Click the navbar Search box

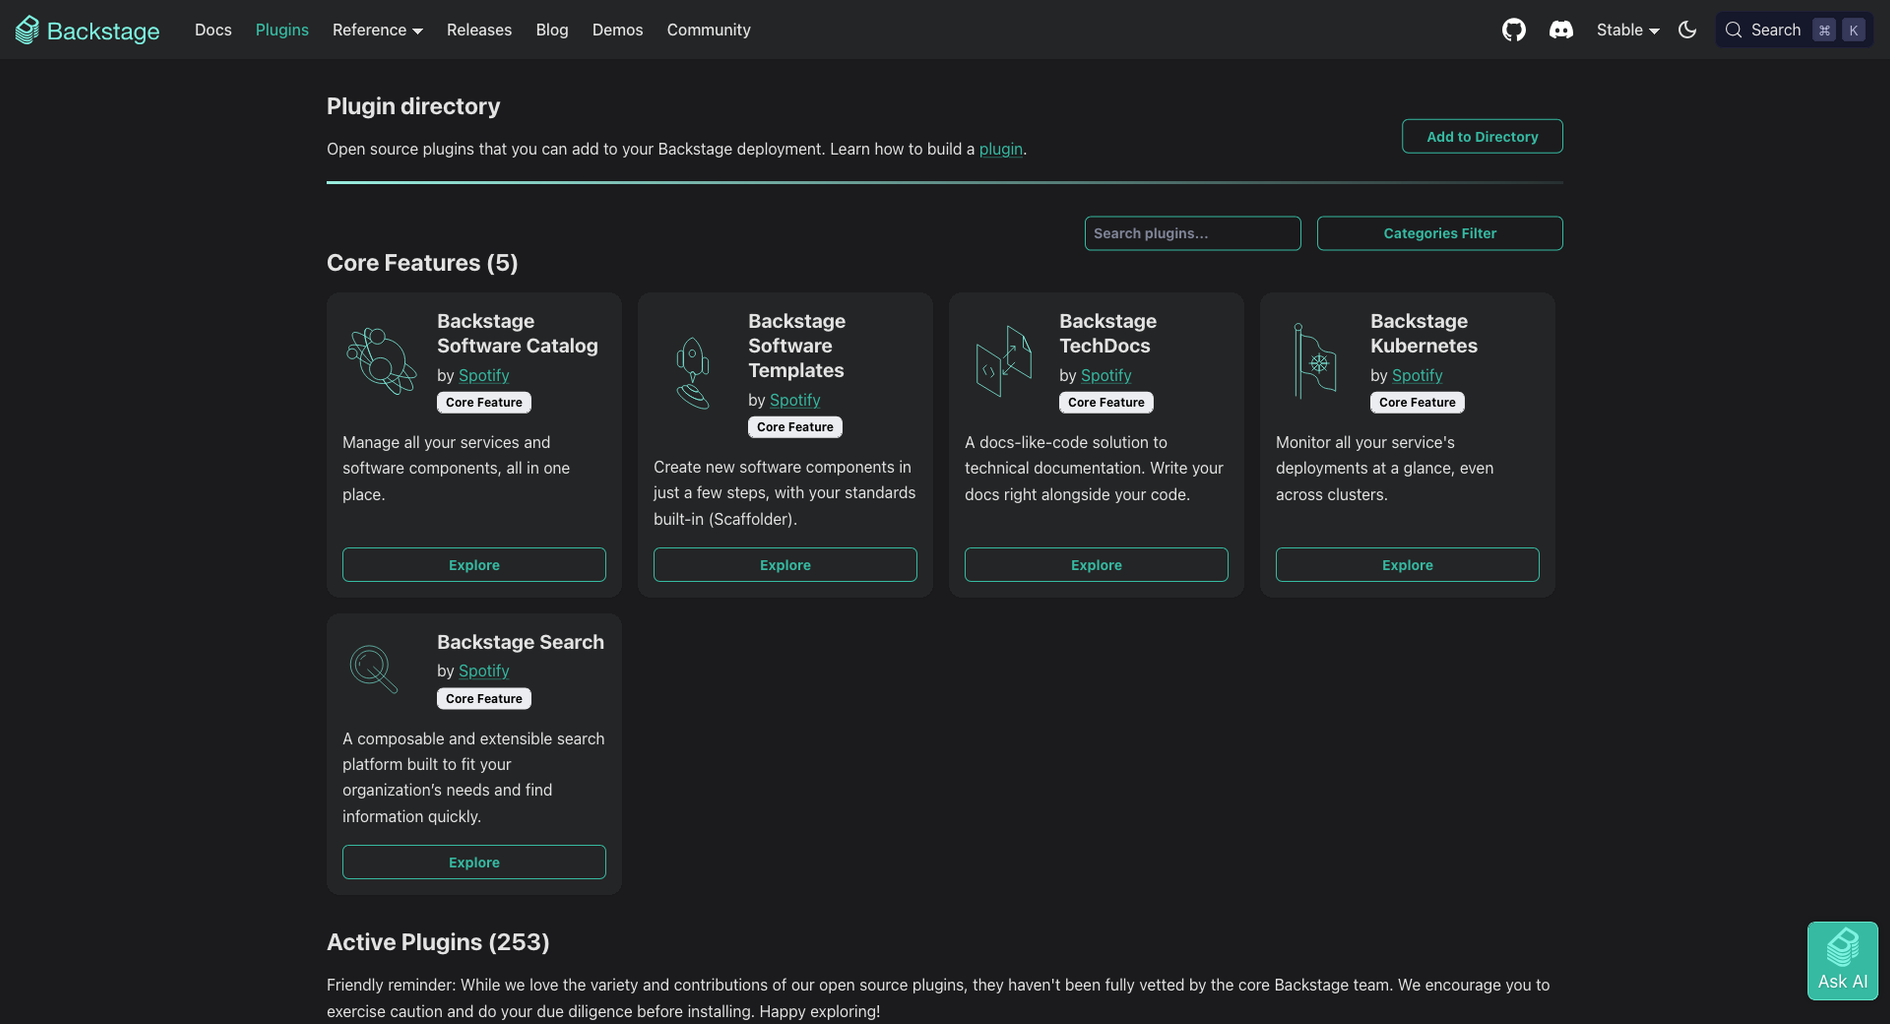point(1794,30)
